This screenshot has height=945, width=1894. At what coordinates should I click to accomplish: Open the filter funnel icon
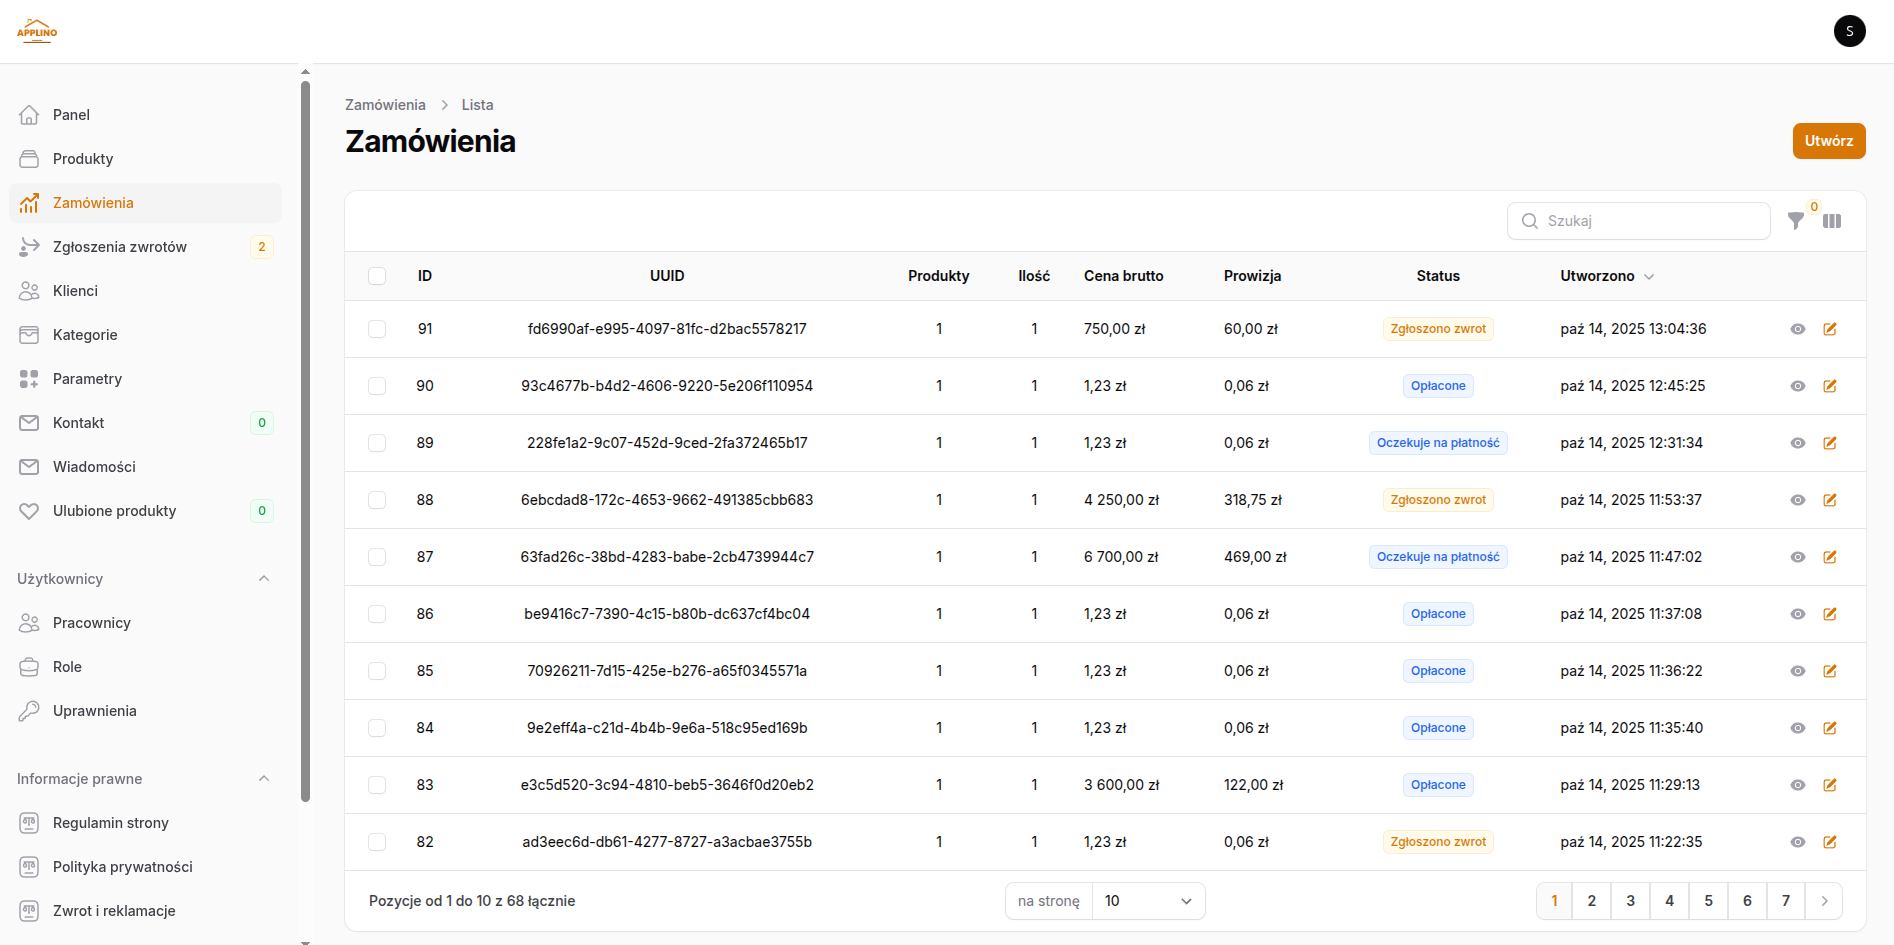click(1796, 221)
